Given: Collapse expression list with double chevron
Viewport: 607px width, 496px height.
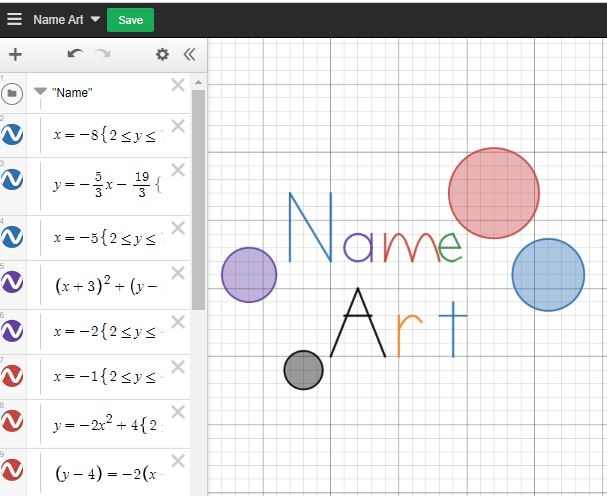Looking at the screenshot, I should (x=189, y=55).
